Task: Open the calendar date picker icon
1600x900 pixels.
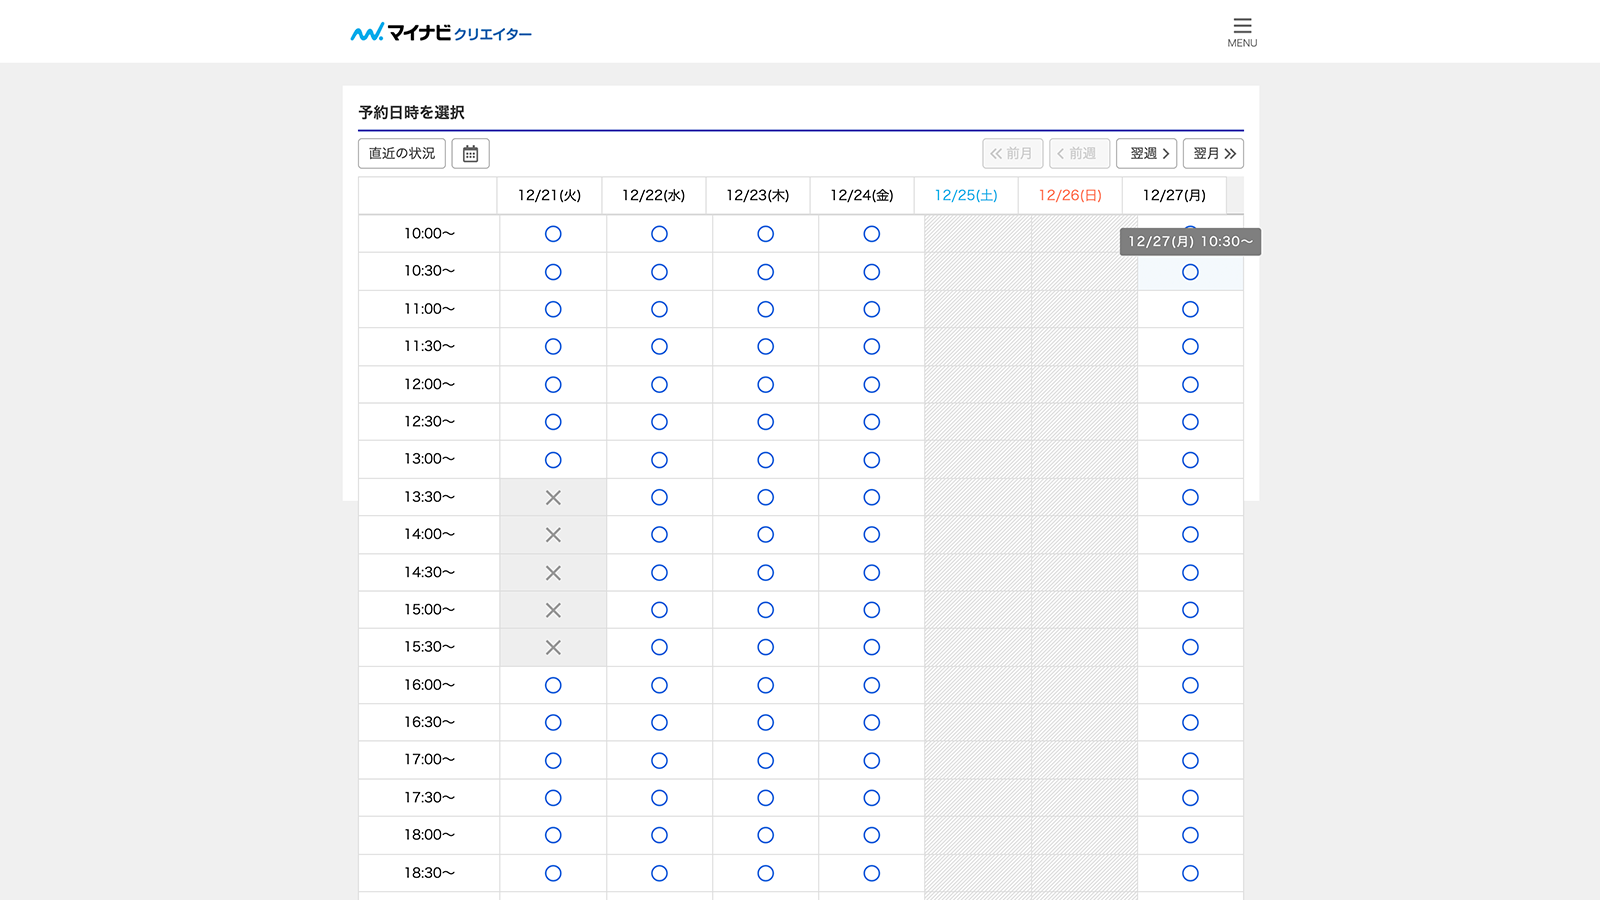Action: [x=470, y=153]
